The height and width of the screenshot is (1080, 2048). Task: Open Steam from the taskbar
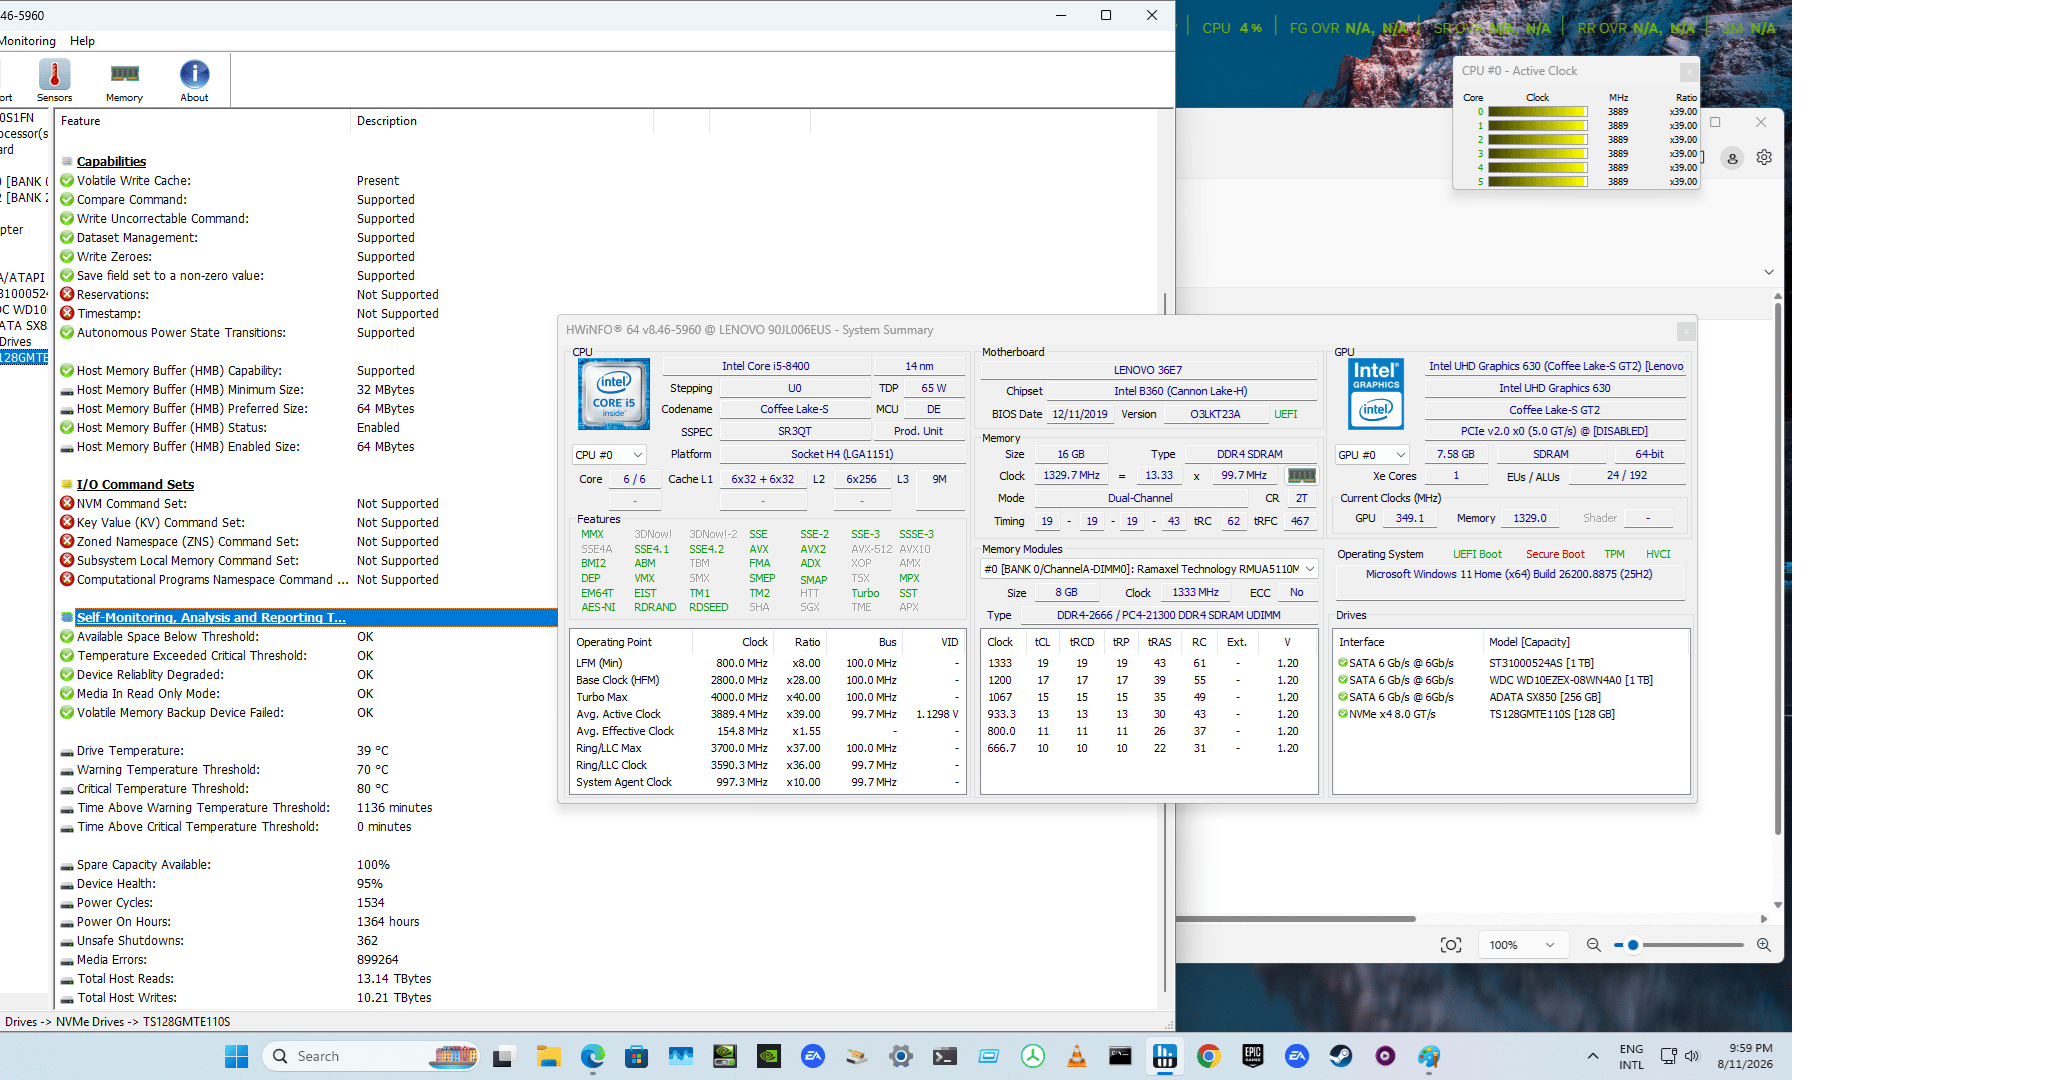[x=1341, y=1056]
